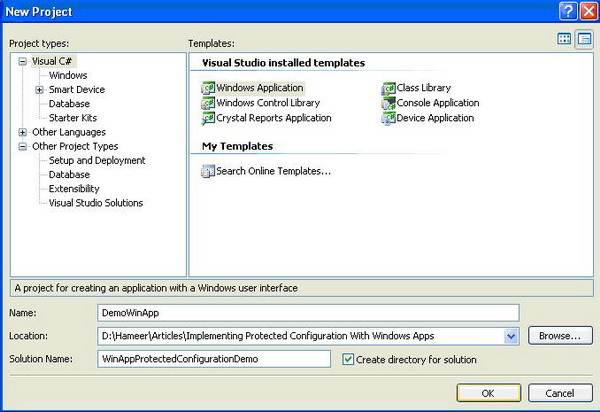600x412 pixels.
Task: Click the Console Application label
Action: pyautogui.click(x=438, y=103)
